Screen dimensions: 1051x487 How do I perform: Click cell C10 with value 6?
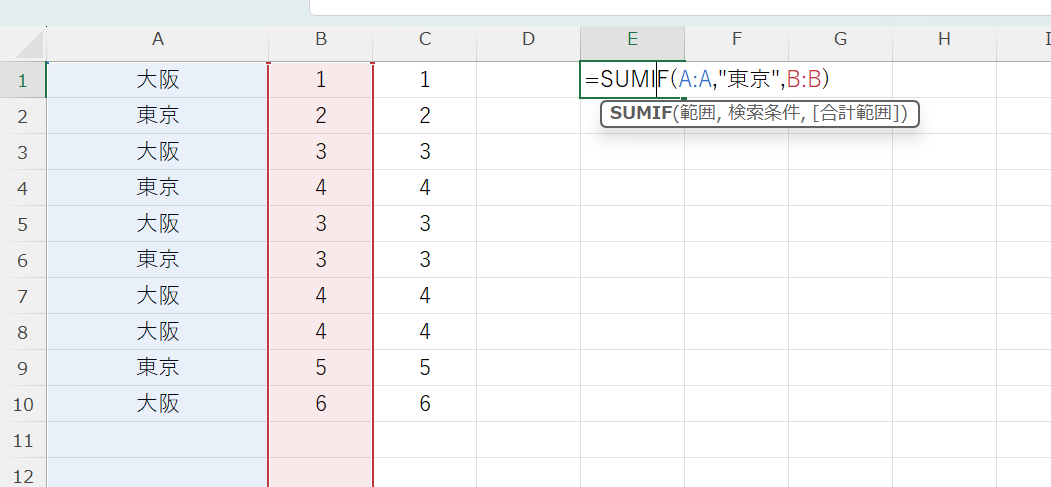pyautogui.click(x=425, y=404)
